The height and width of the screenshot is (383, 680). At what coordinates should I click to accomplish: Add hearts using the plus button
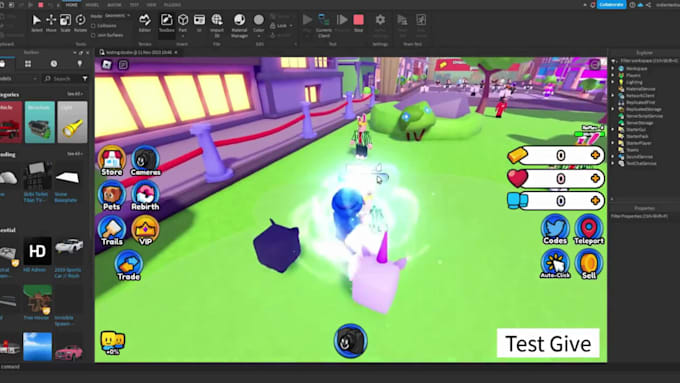pos(595,178)
